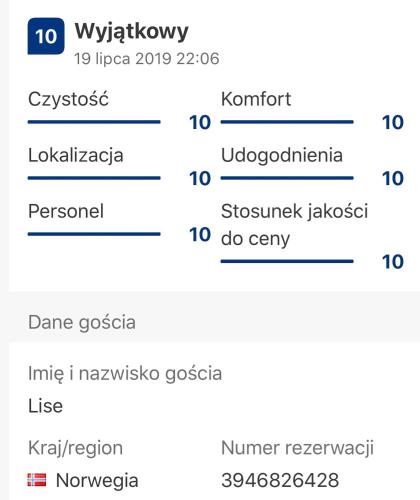Click the country name Norwegia
Screen dimensions: 420x500
coord(97,480)
